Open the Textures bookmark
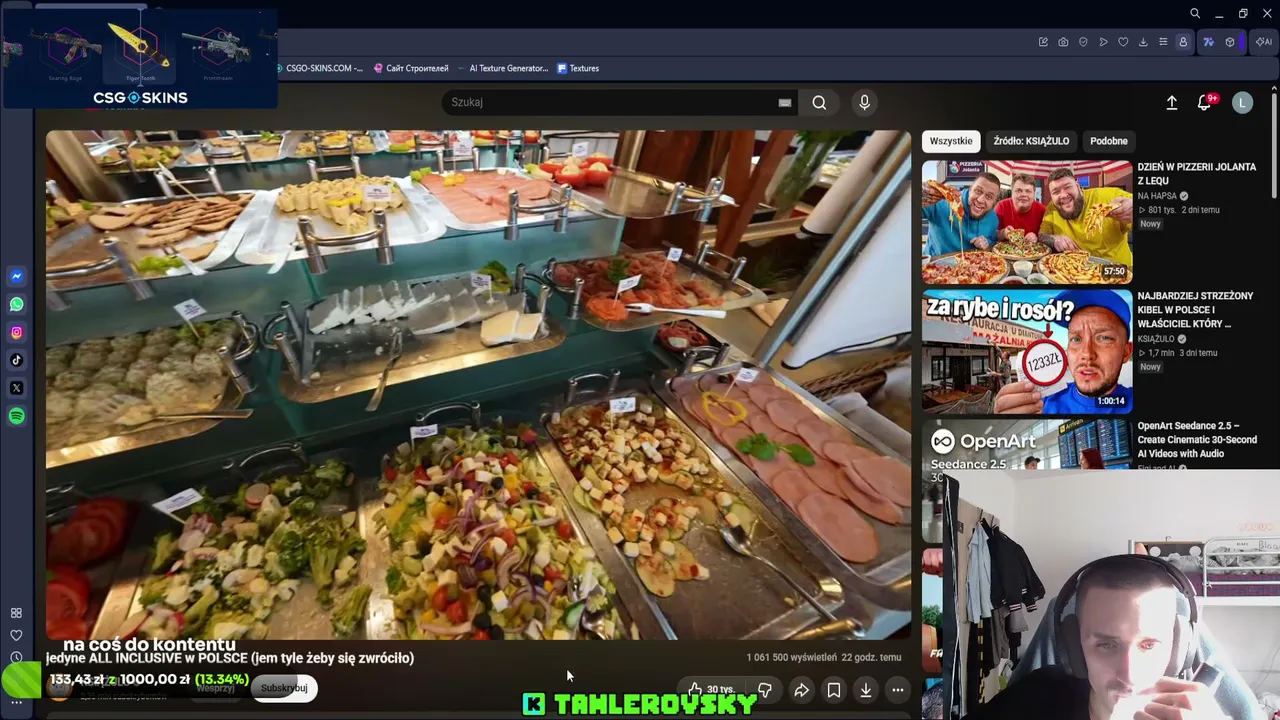 pyautogui.click(x=578, y=68)
